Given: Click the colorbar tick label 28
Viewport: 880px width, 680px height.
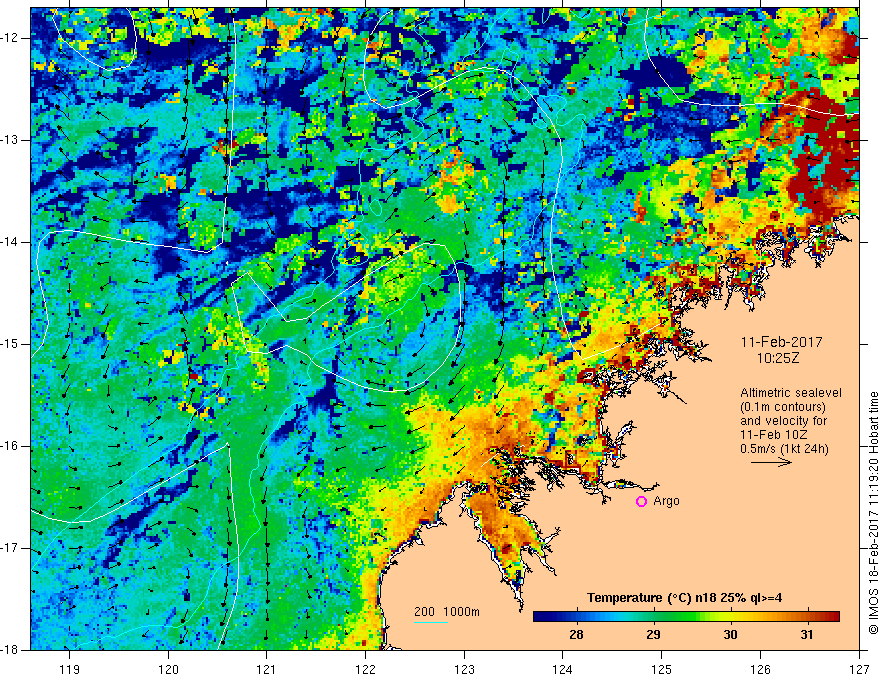Looking at the screenshot, I should click(576, 635).
